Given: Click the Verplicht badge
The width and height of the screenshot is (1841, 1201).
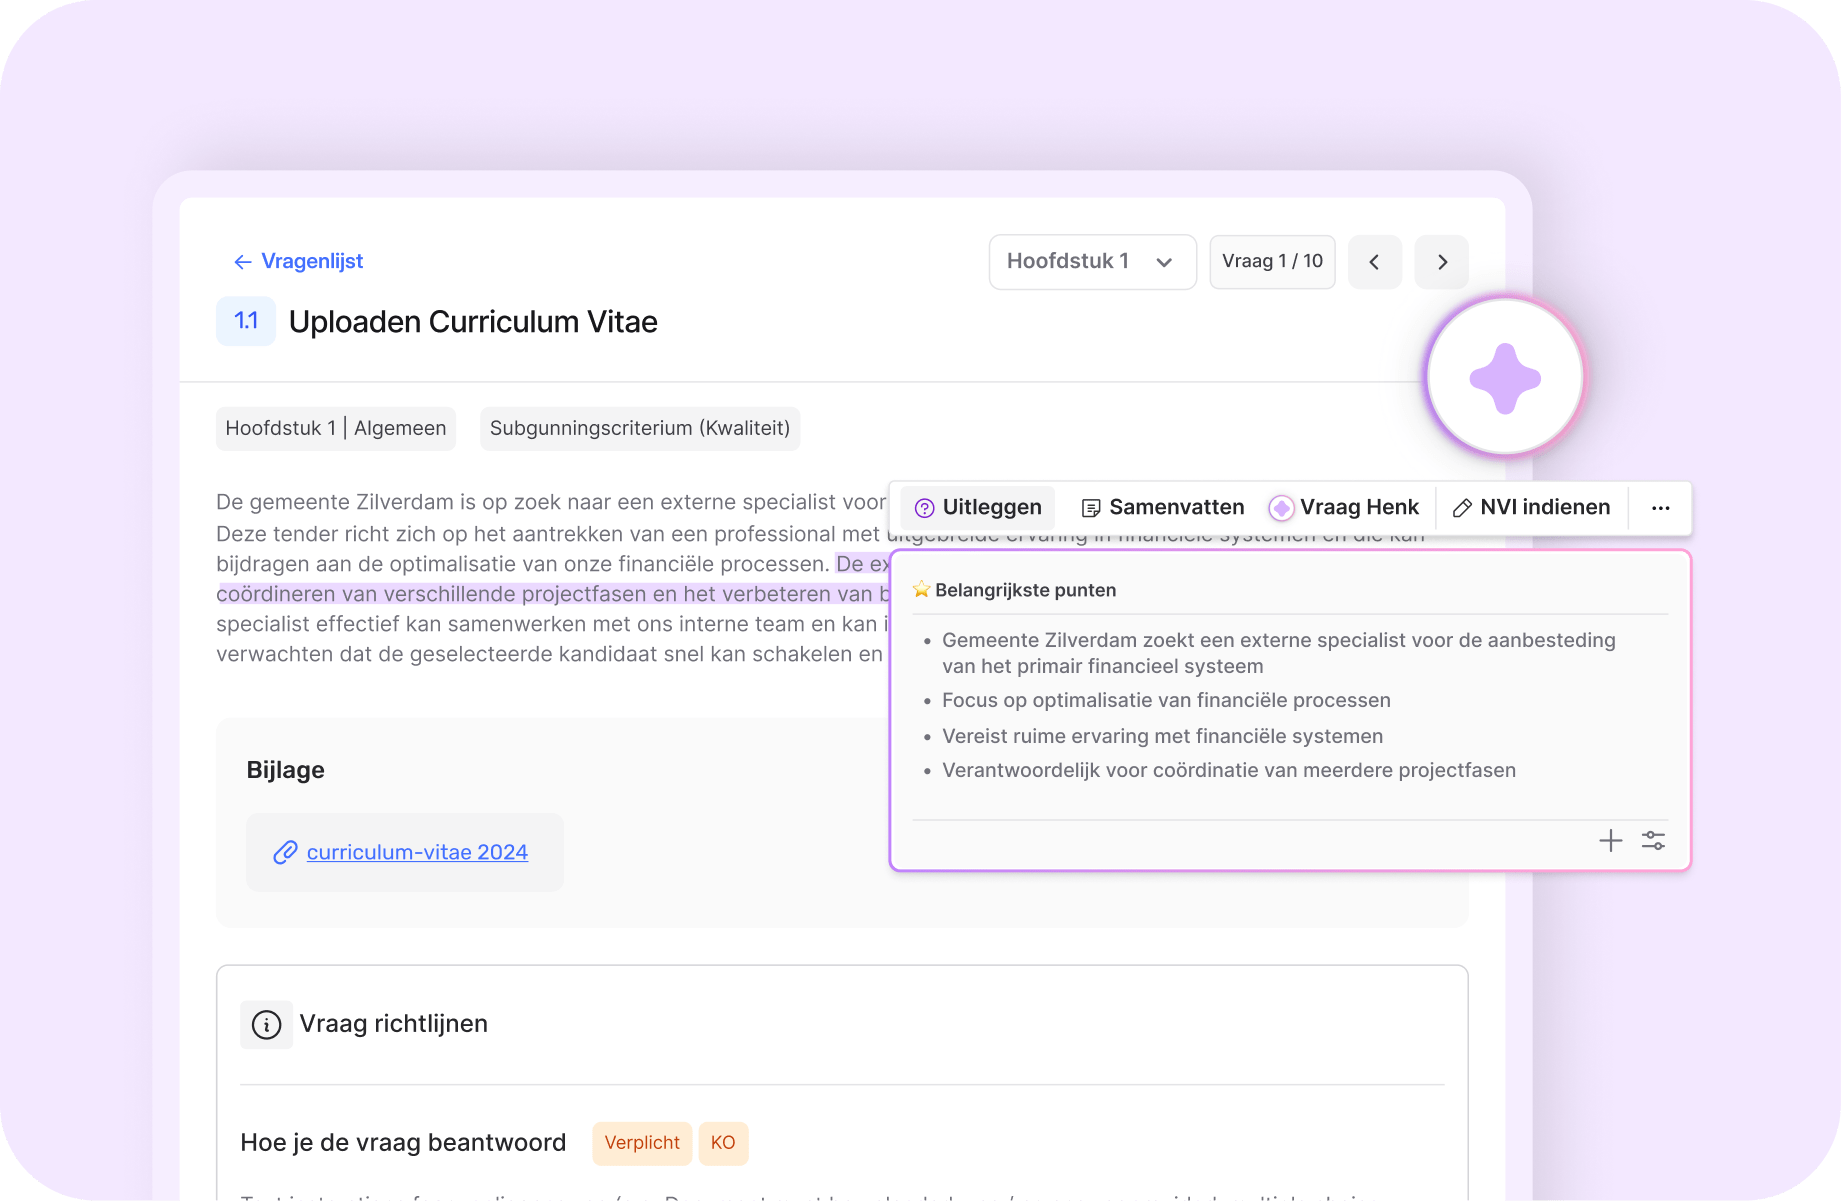Looking at the screenshot, I should click(x=642, y=1143).
